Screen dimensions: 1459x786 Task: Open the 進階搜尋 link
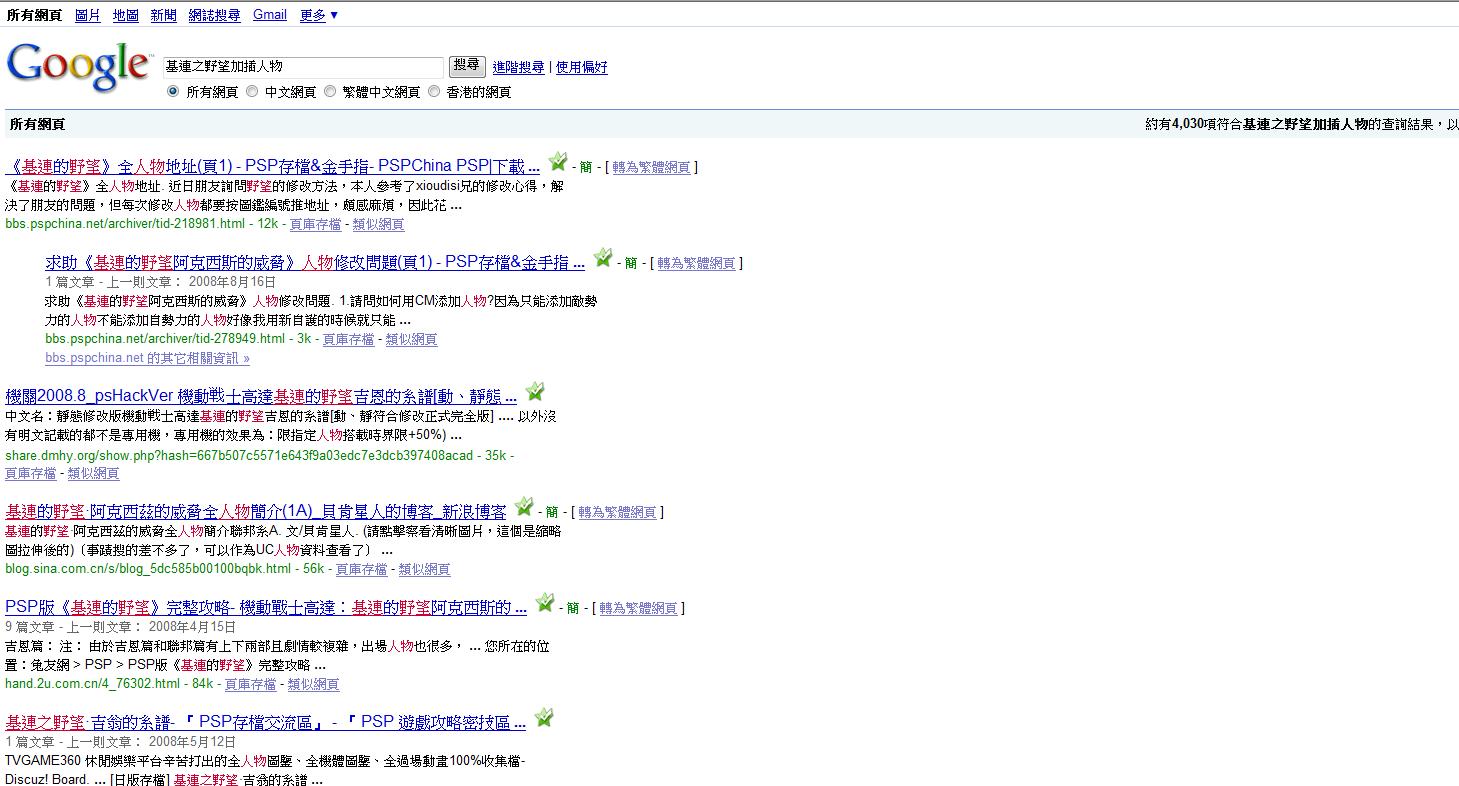(518, 67)
